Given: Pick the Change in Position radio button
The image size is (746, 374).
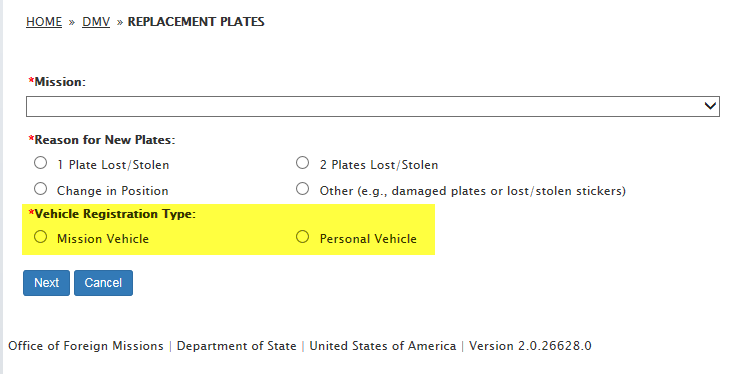Looking at the screenshot, I should (x=40, y=189).
